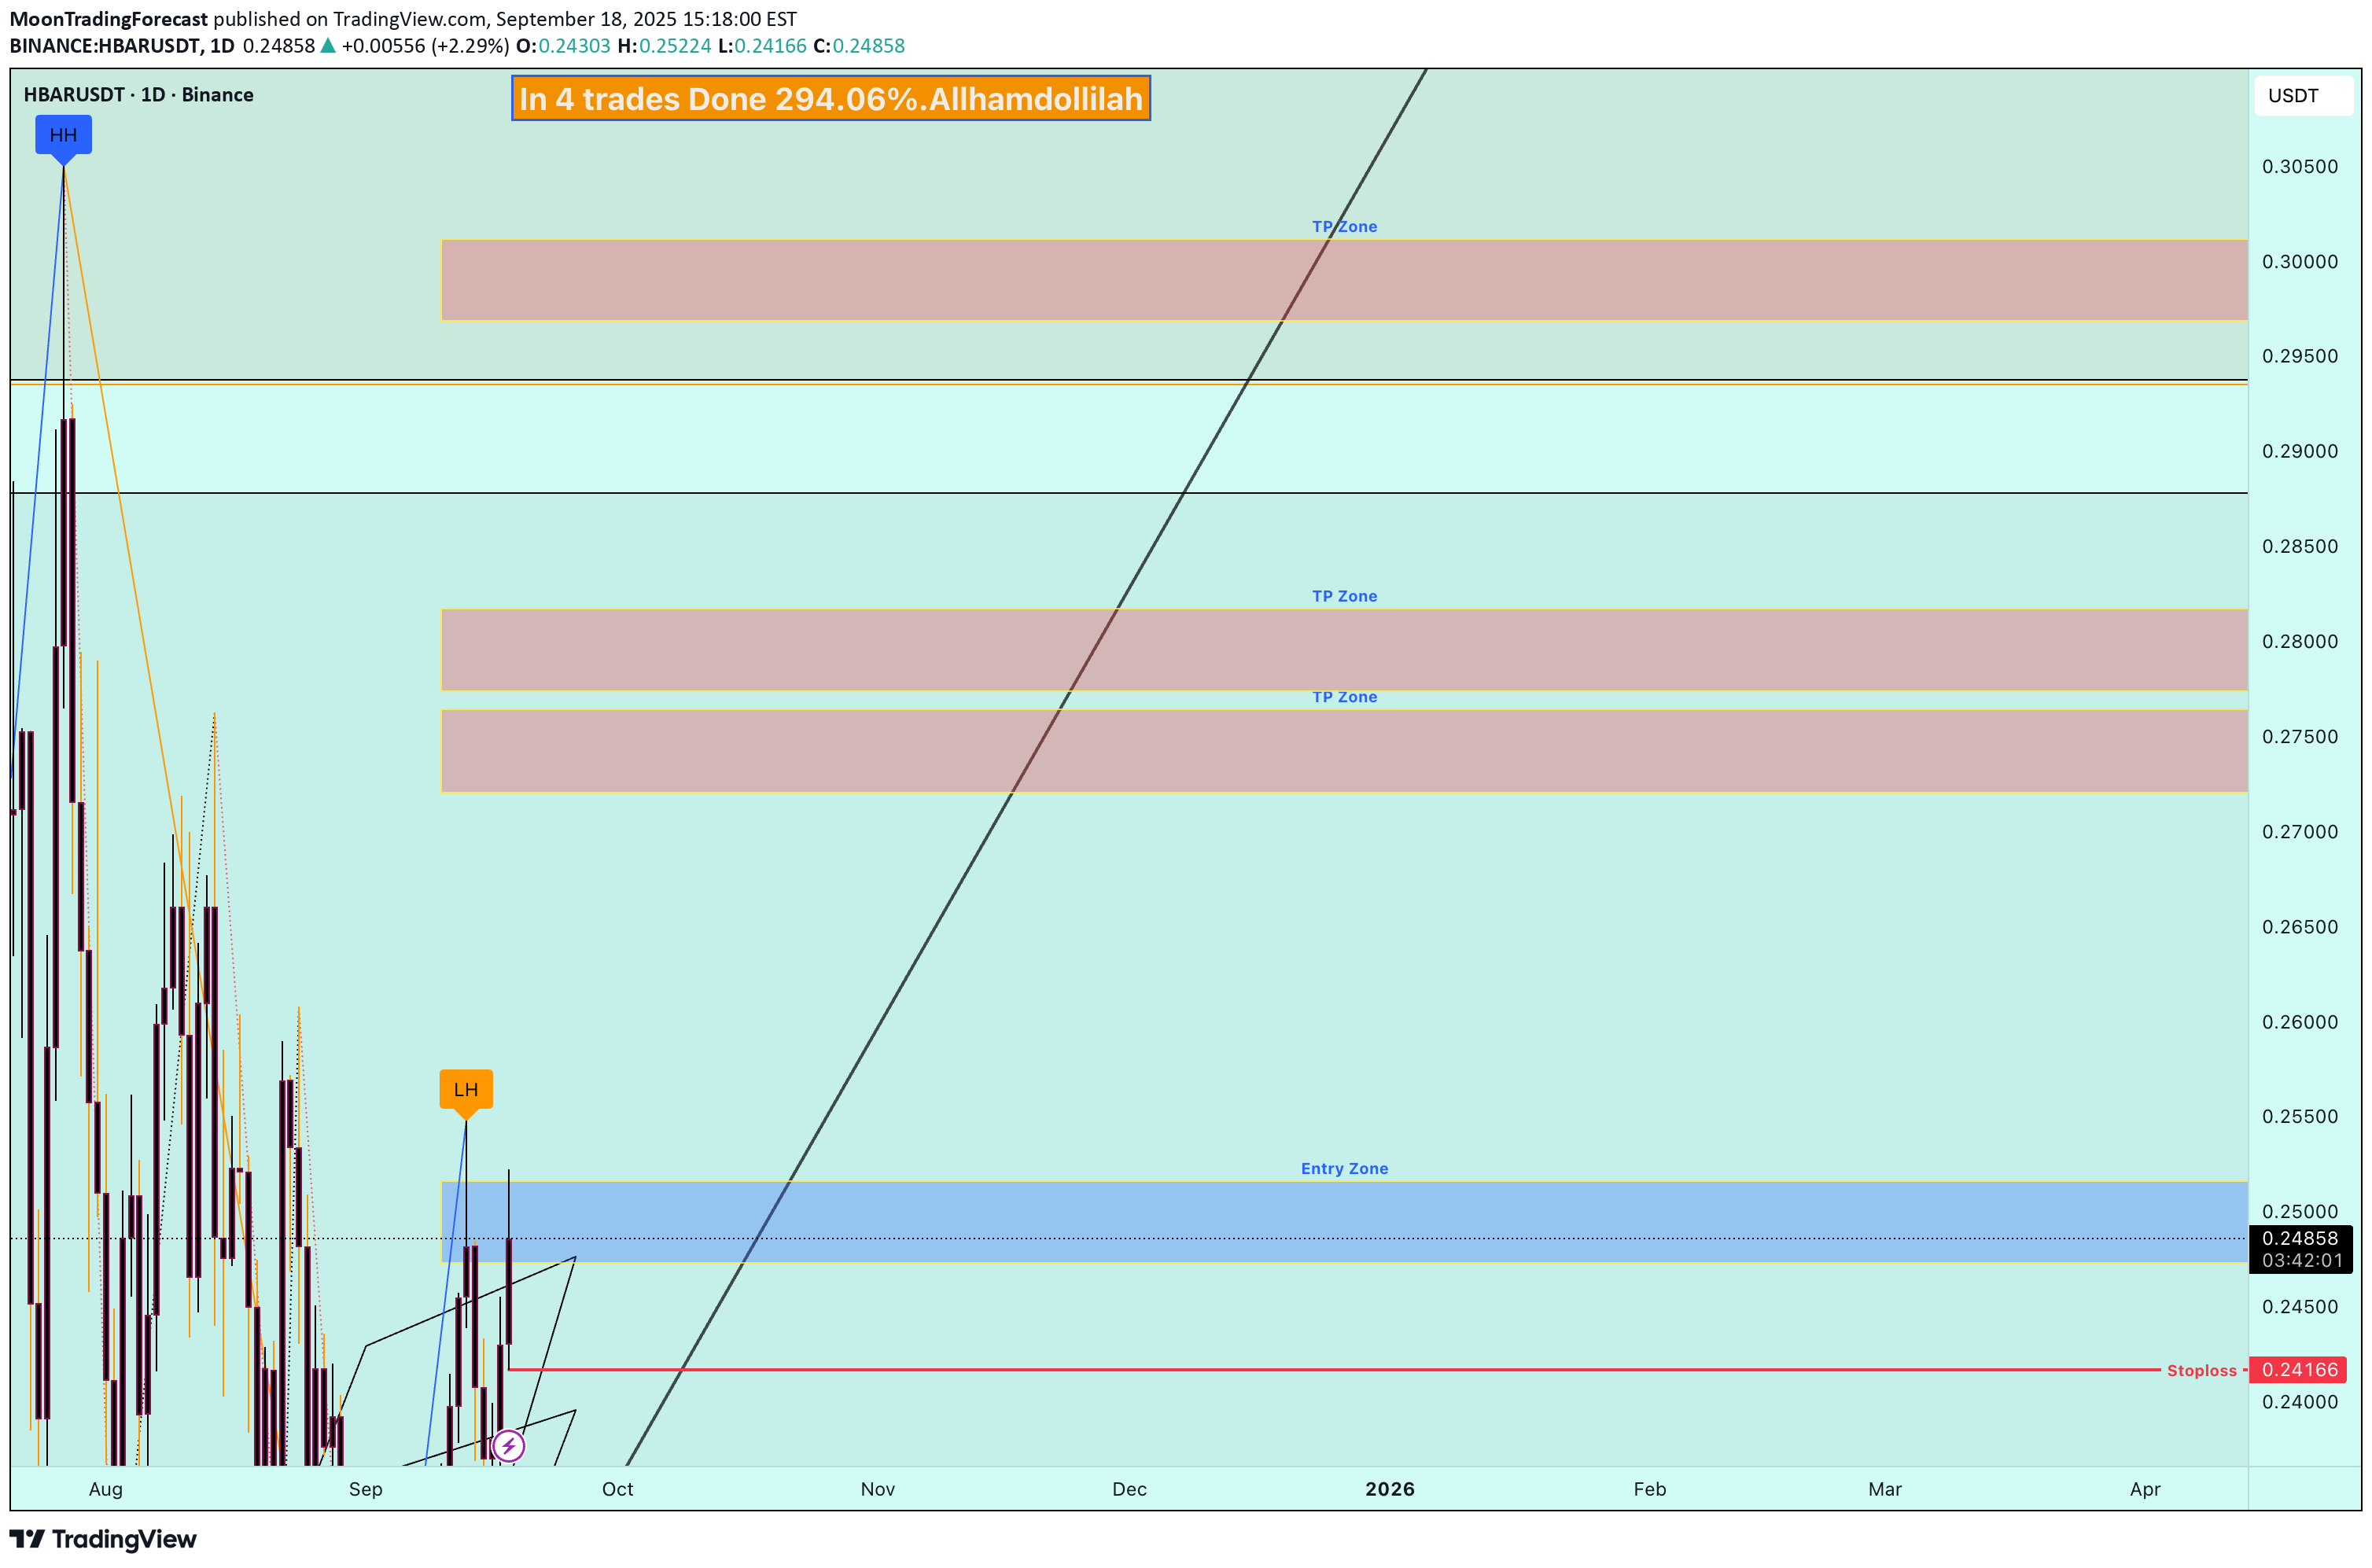
Task: Click the red Stoploss price tag 0.24166
Action: coord(2300,1370)
